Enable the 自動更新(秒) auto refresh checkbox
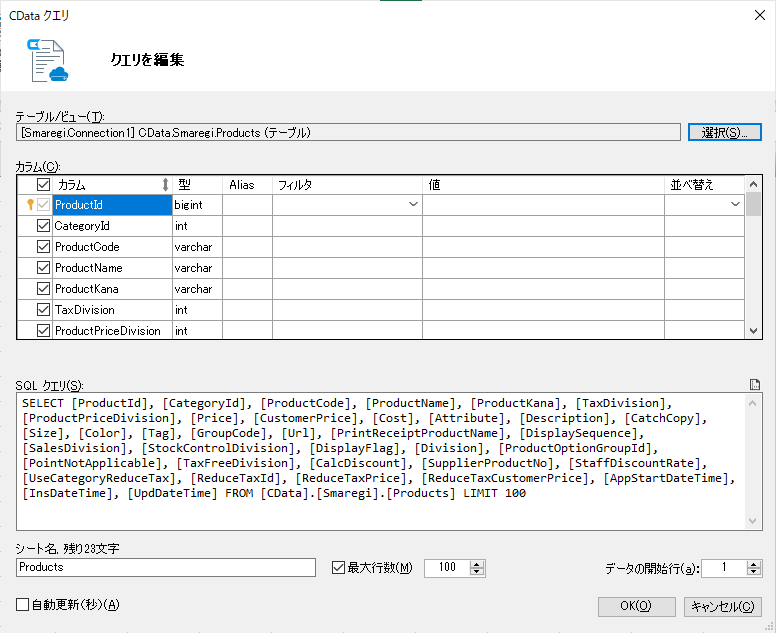 [x=22, y=604]
